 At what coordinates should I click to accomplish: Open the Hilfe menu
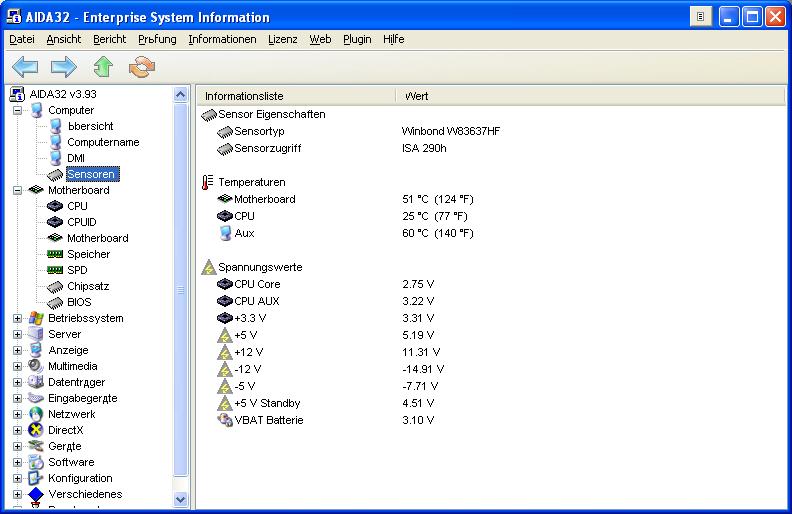click(393, 39)
